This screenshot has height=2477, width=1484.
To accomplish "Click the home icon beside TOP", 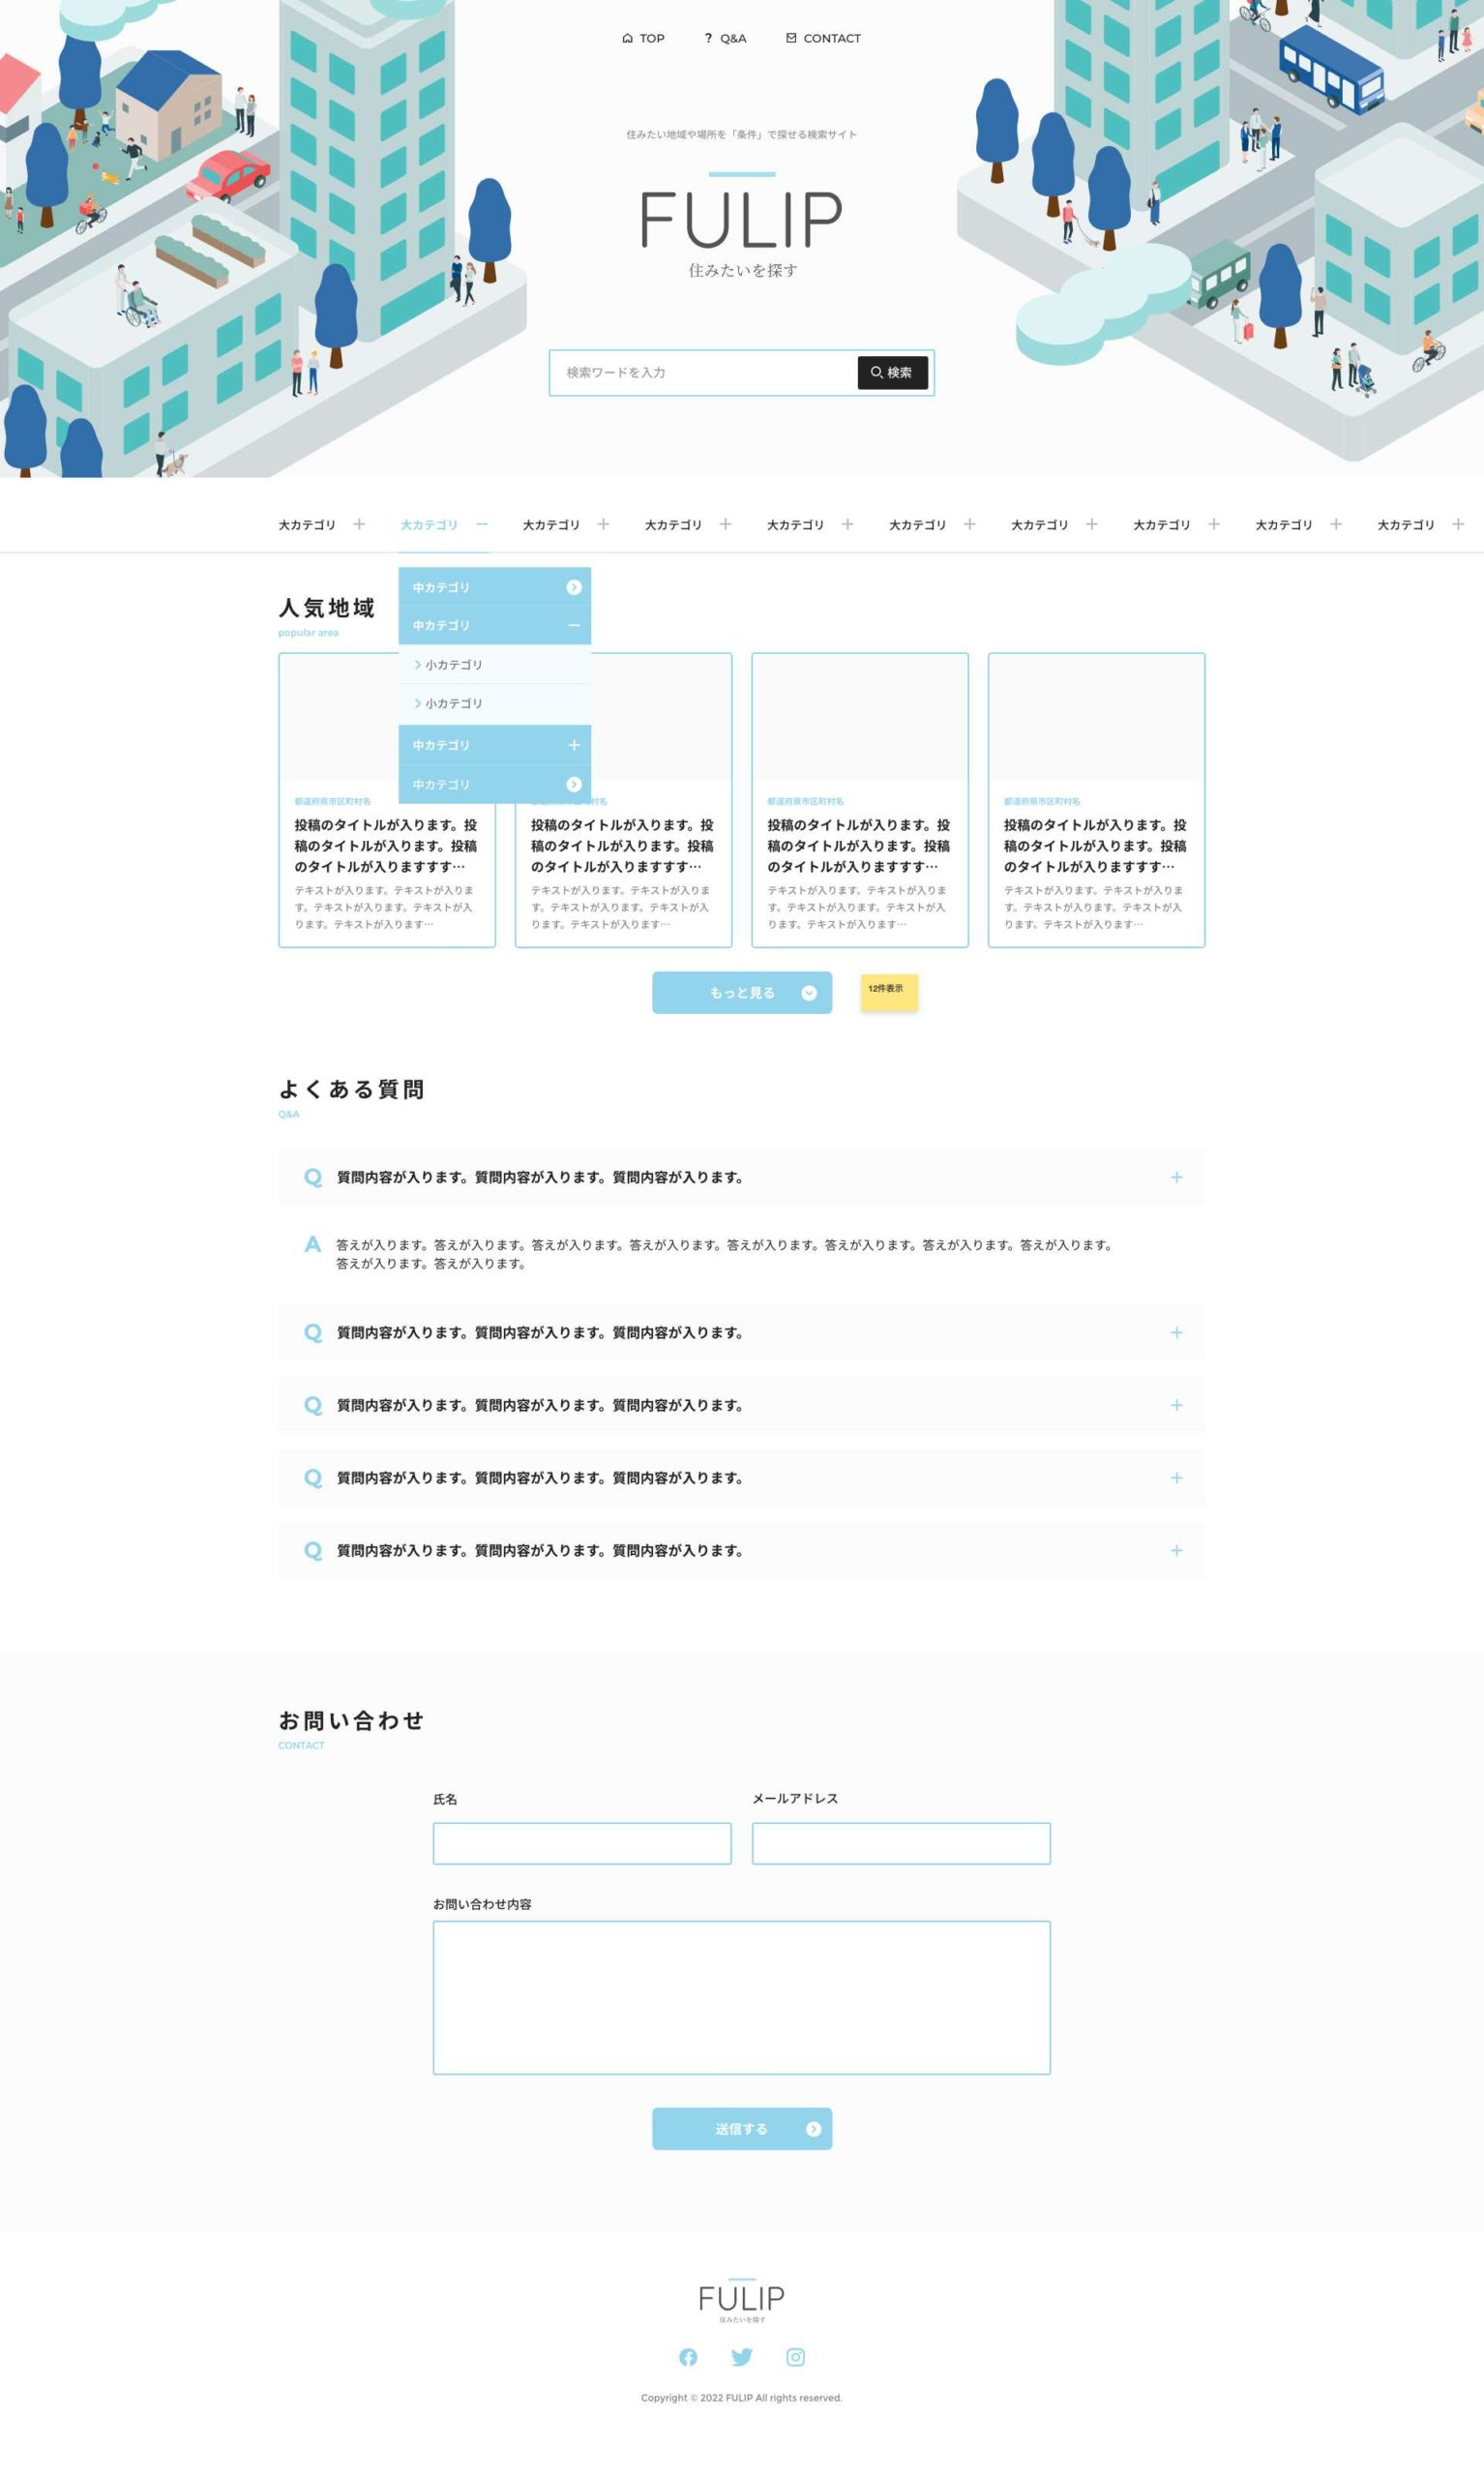I will coord(627,39).
